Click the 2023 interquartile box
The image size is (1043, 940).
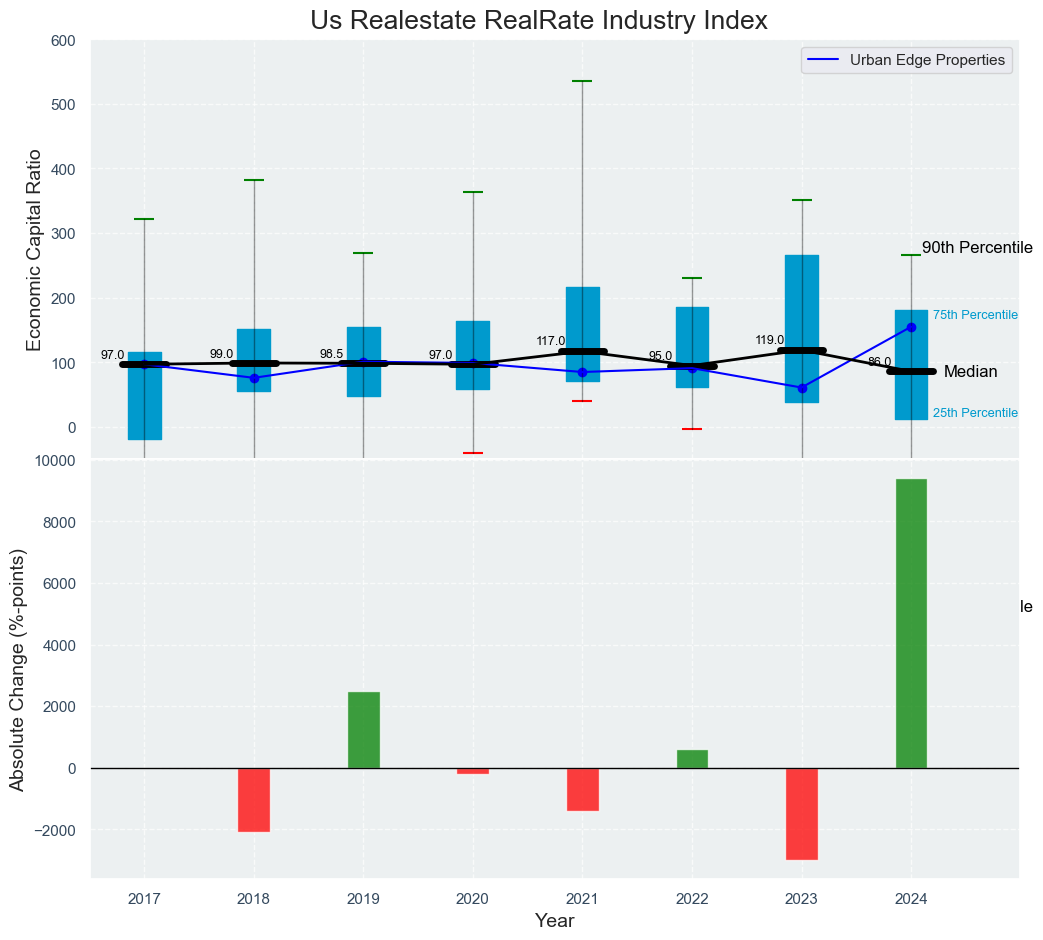(x=802, y=329)
